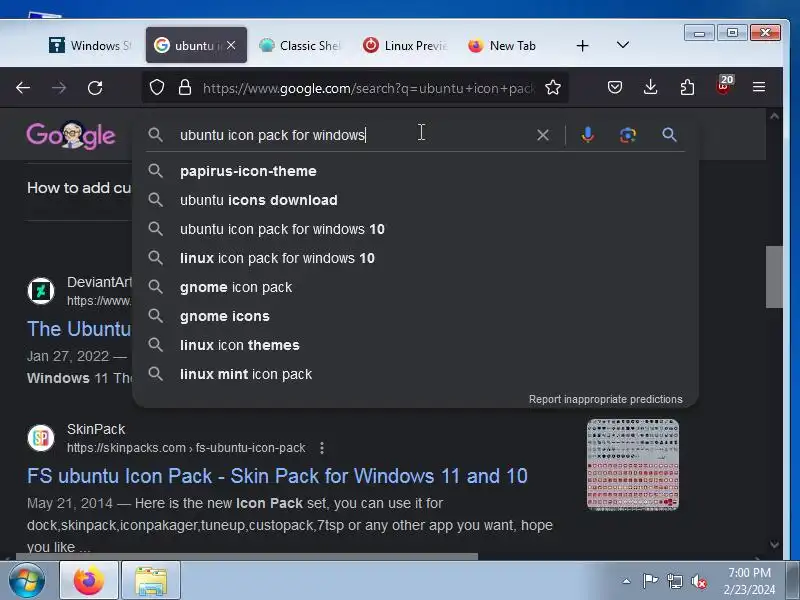800x600 pixels.
Task: Switch to the Linux Preview tab
Action: point(405,45)
